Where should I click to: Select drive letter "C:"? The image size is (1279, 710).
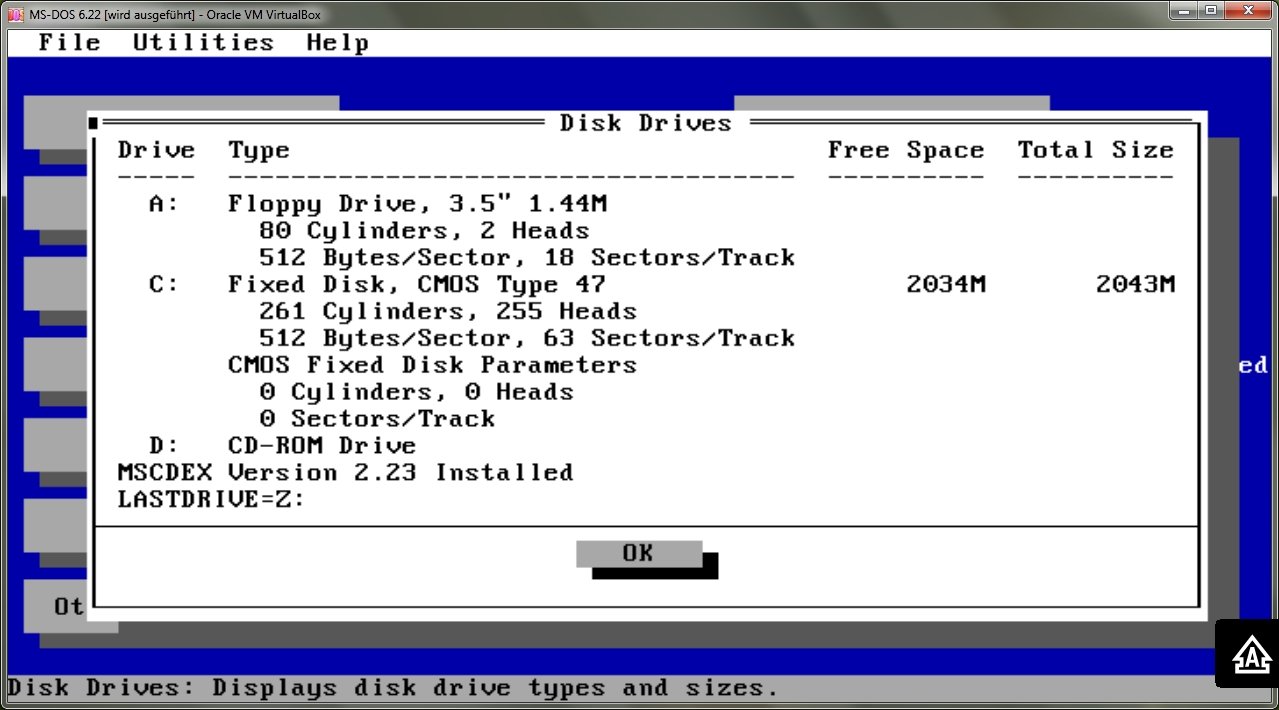(164, 285)
